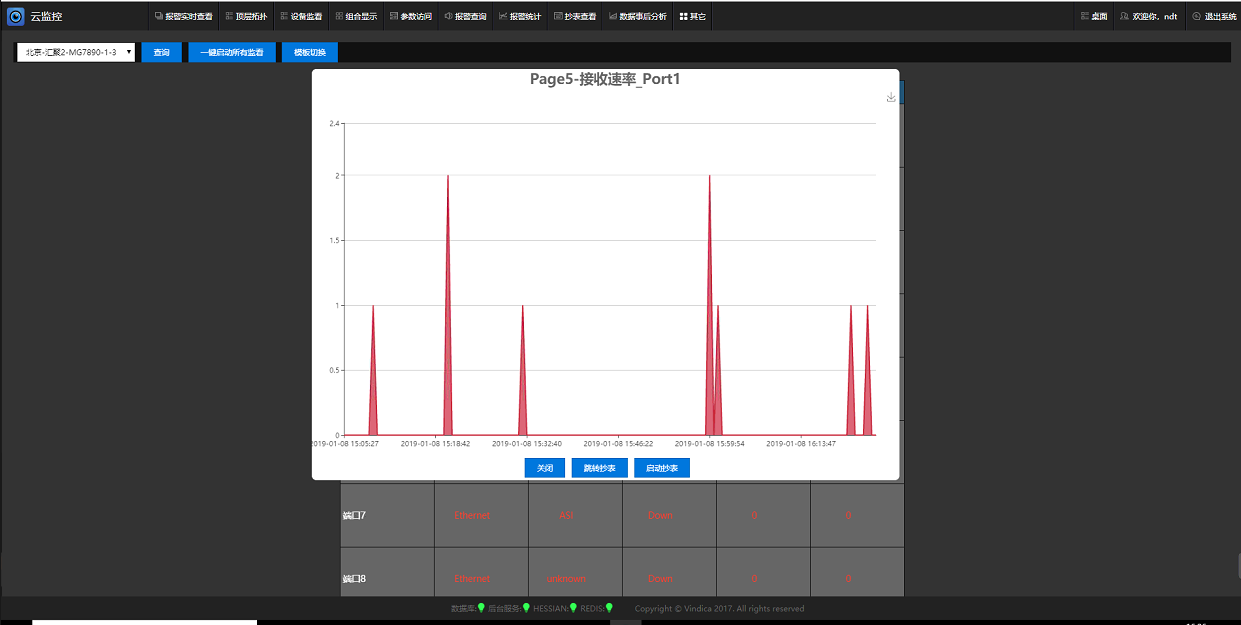The image size is (1241, 625).
Task: Select 报警统计 in the top menu
Action: pos(519,16)
